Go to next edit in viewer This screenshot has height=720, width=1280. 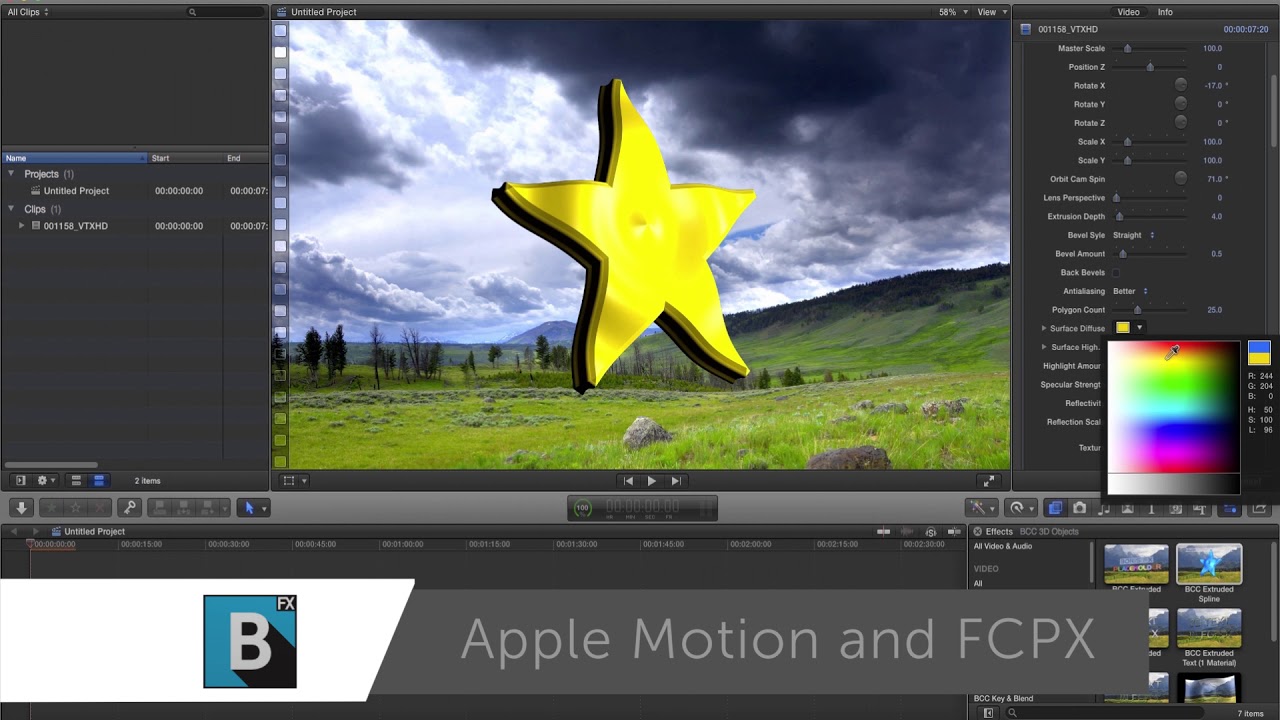point(676,481)
